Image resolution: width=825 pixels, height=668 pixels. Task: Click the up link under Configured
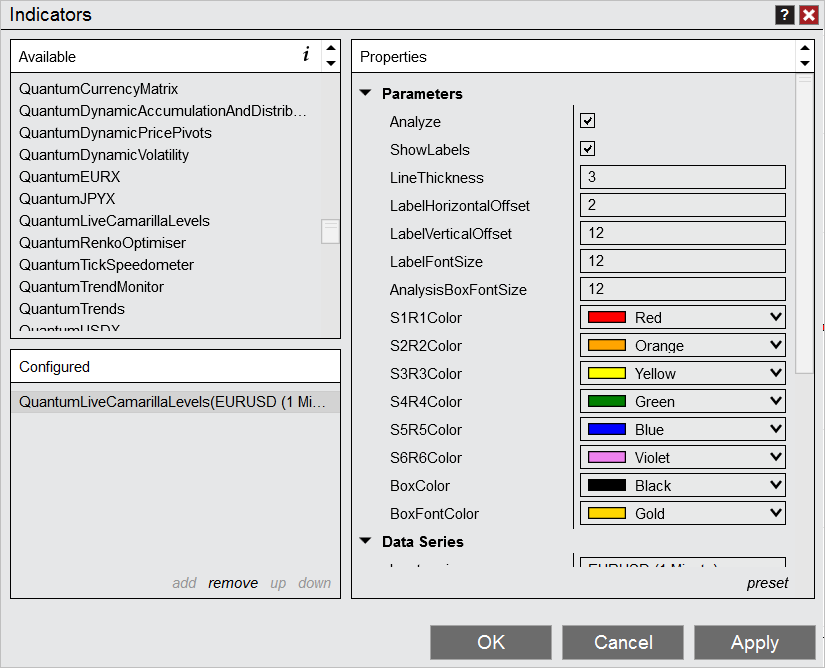(x=278, y=583)
